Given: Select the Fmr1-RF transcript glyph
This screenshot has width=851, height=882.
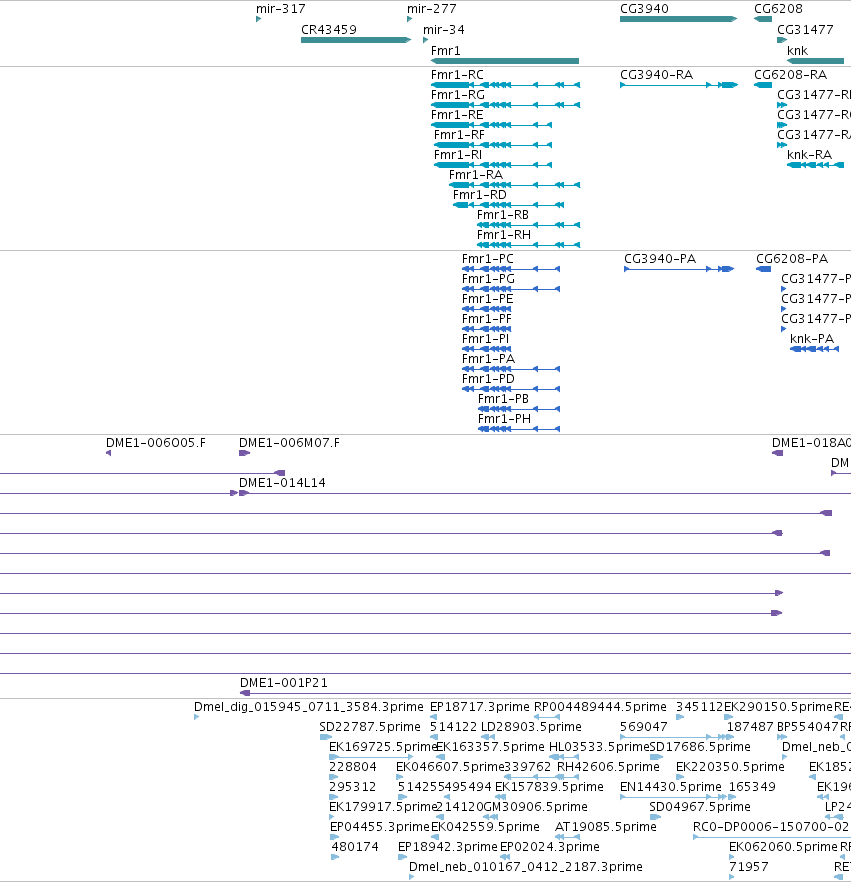Looking at the screenshot, I should [493, 145].
